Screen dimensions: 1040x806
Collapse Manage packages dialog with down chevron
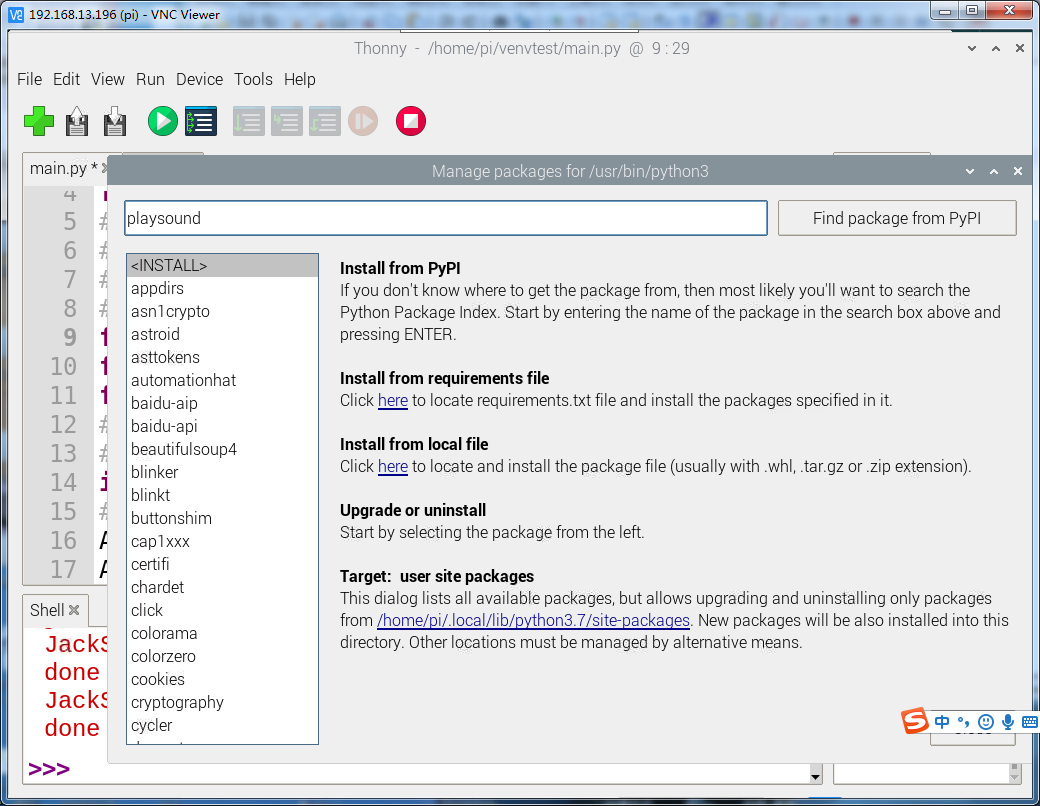pyautogui.click(x=970, y=171)
